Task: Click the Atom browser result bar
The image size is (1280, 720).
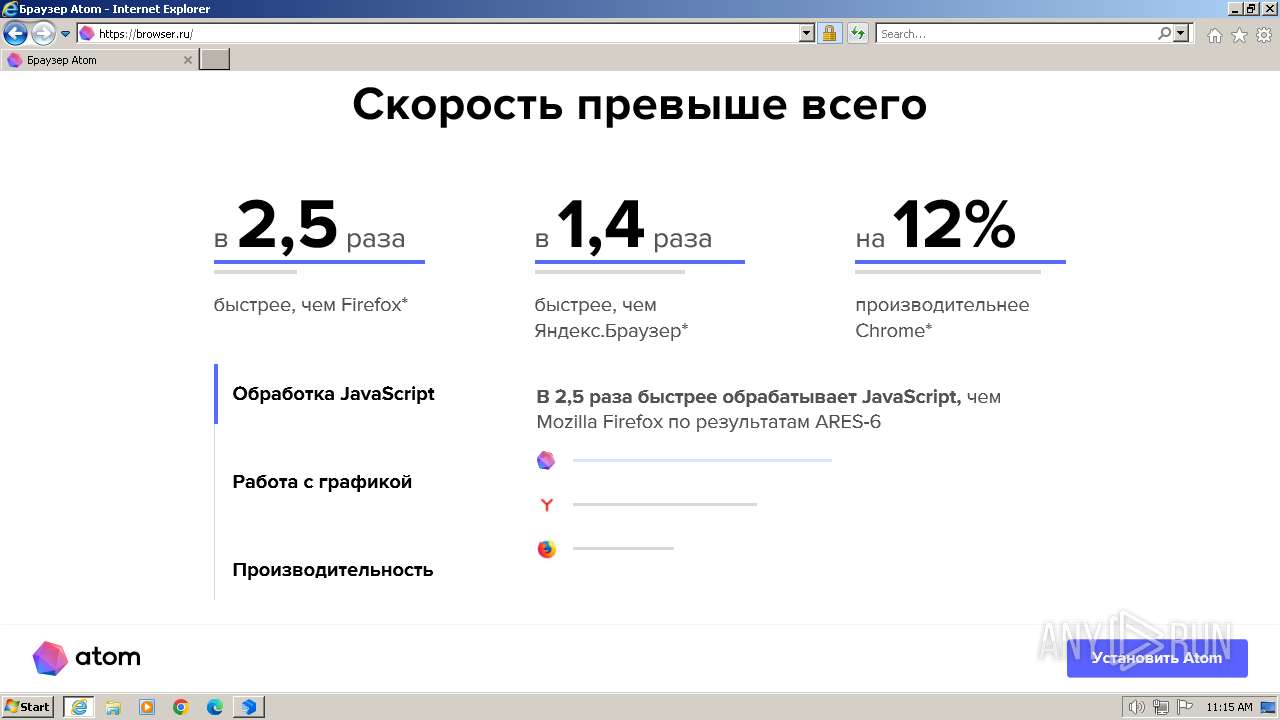Action: tap(702, 460)
